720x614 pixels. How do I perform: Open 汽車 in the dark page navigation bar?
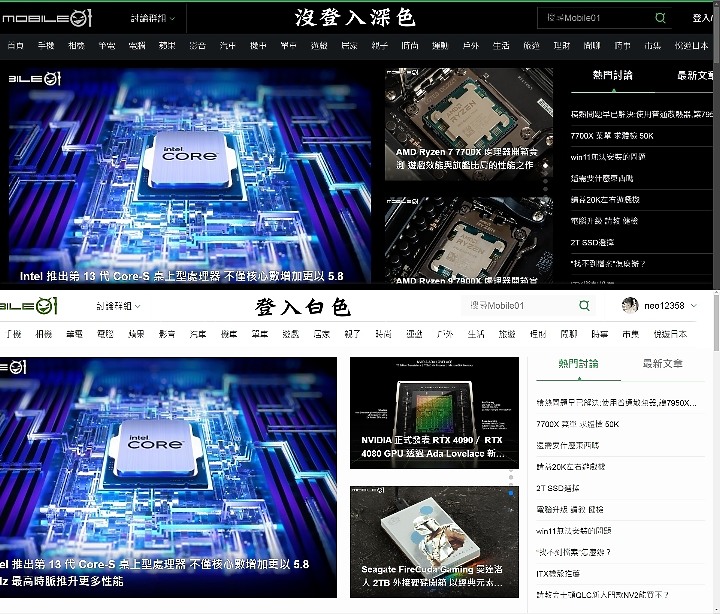(x=227, y=45)
